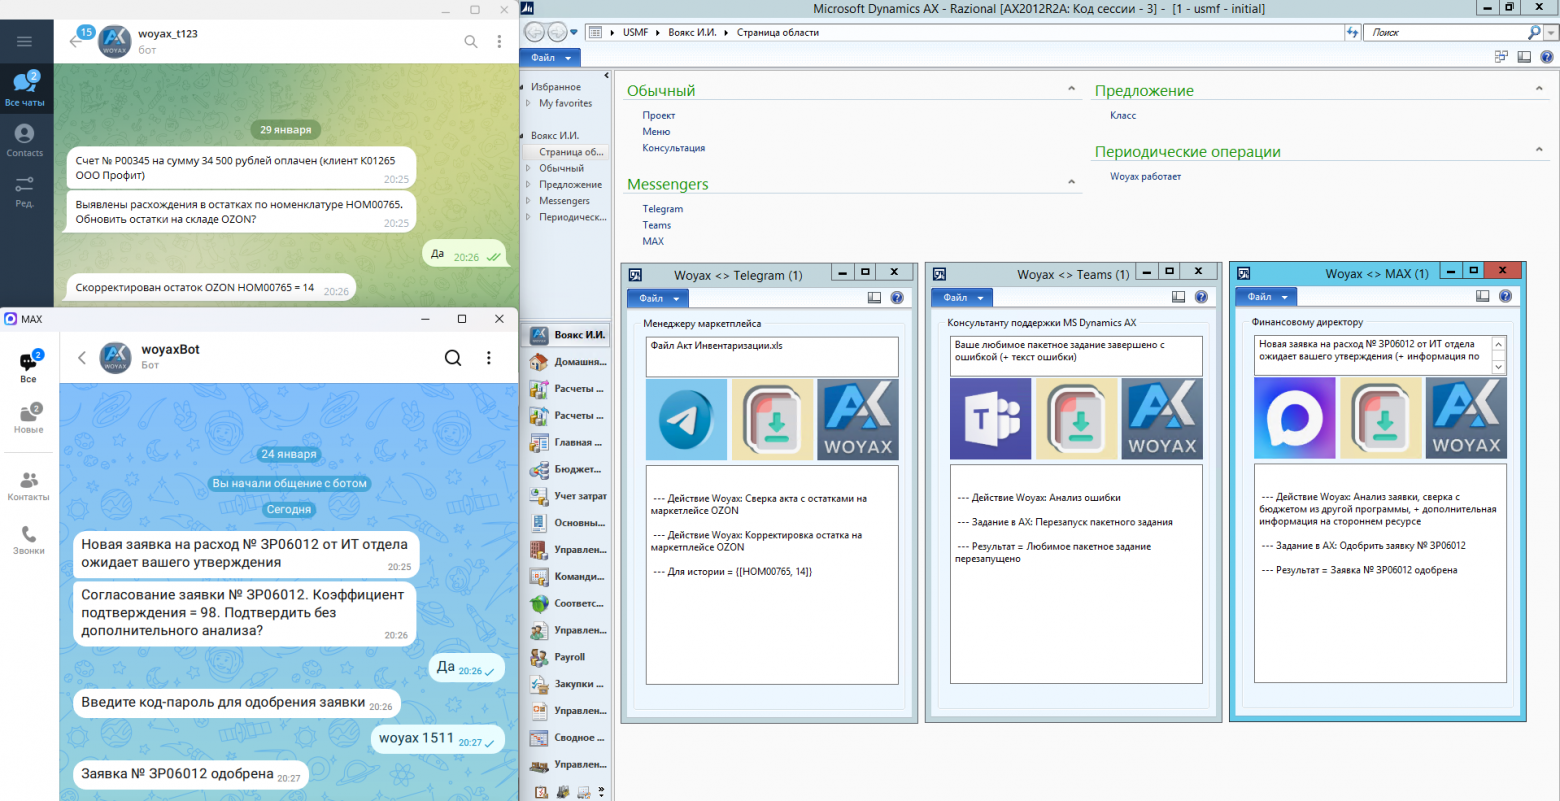The width and height of the screenshot is (1560, 801).
Task: Open the AX search box dropdown arrow
Action: (1551, 32)
